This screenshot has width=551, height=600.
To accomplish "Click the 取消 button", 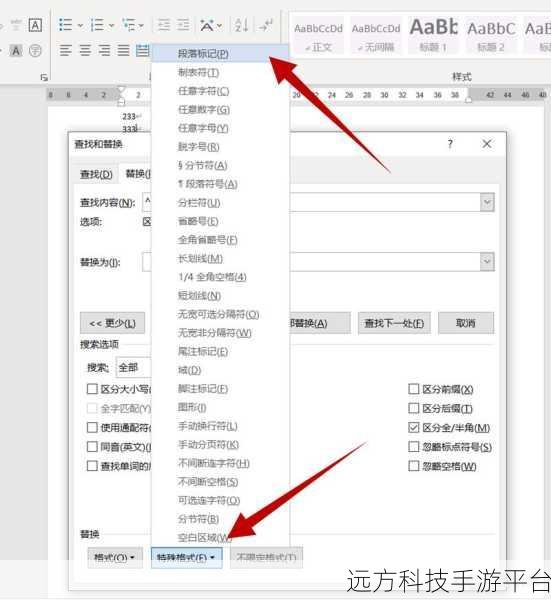I will coord(466,323).
